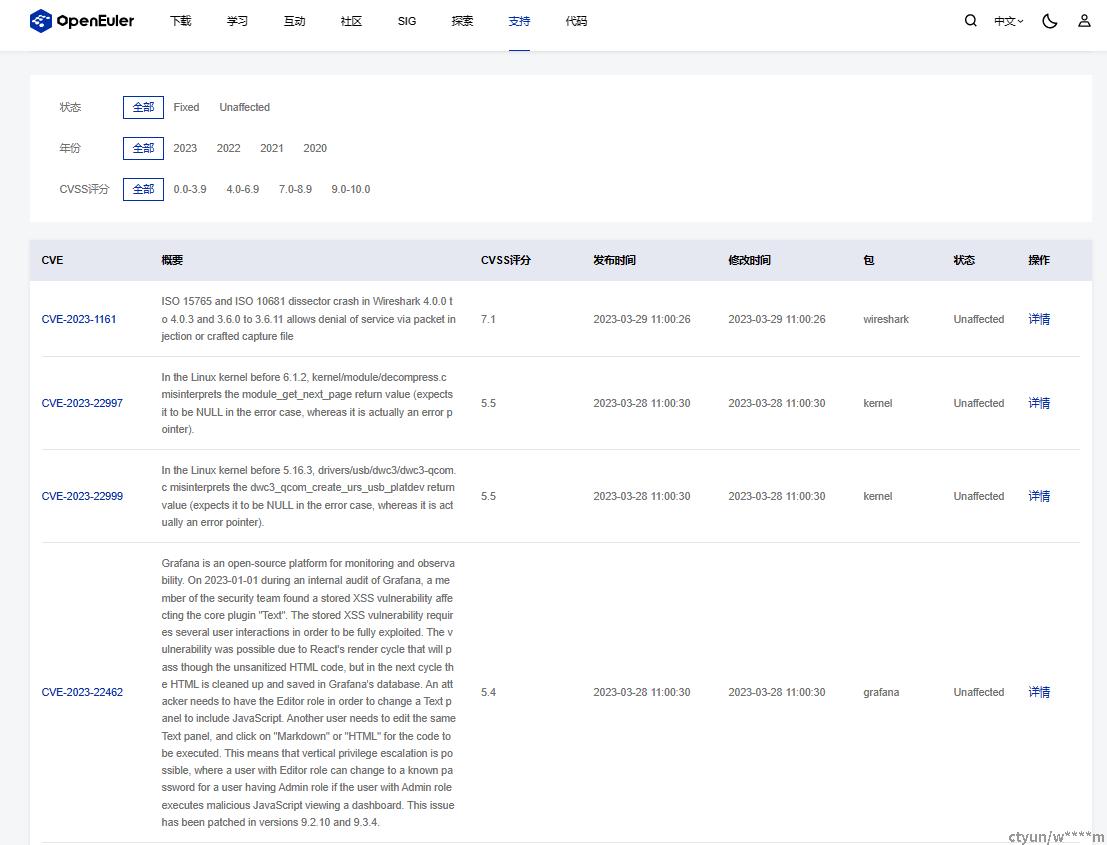Filter by year 2021
This screenshot has width=1107, height=845.
coord(272,148)
